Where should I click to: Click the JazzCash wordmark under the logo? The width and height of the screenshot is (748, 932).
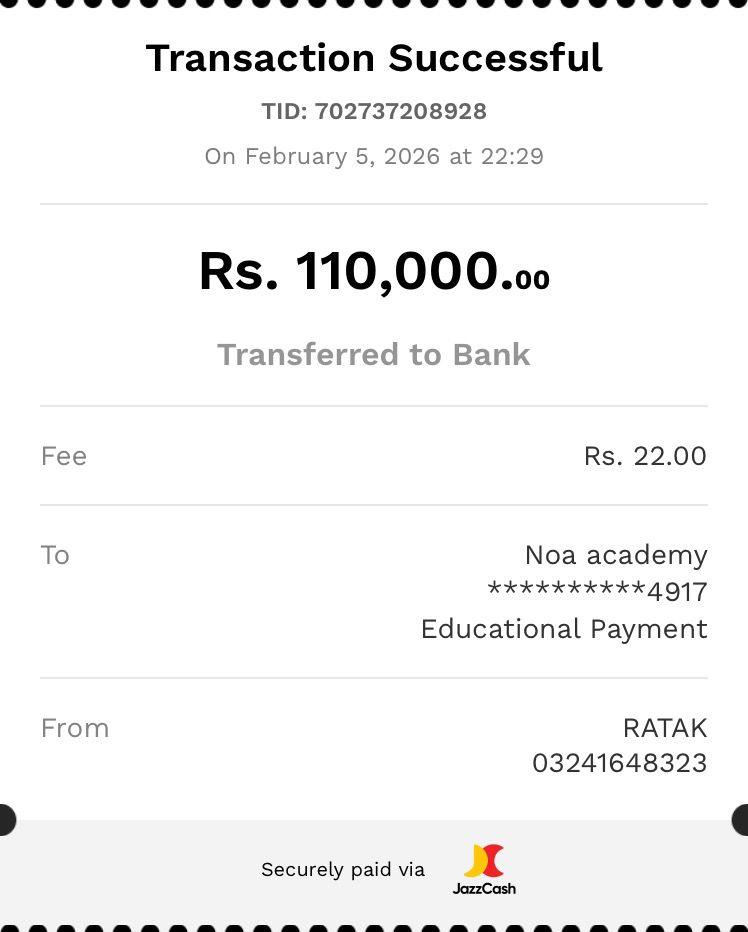point(484,887)
